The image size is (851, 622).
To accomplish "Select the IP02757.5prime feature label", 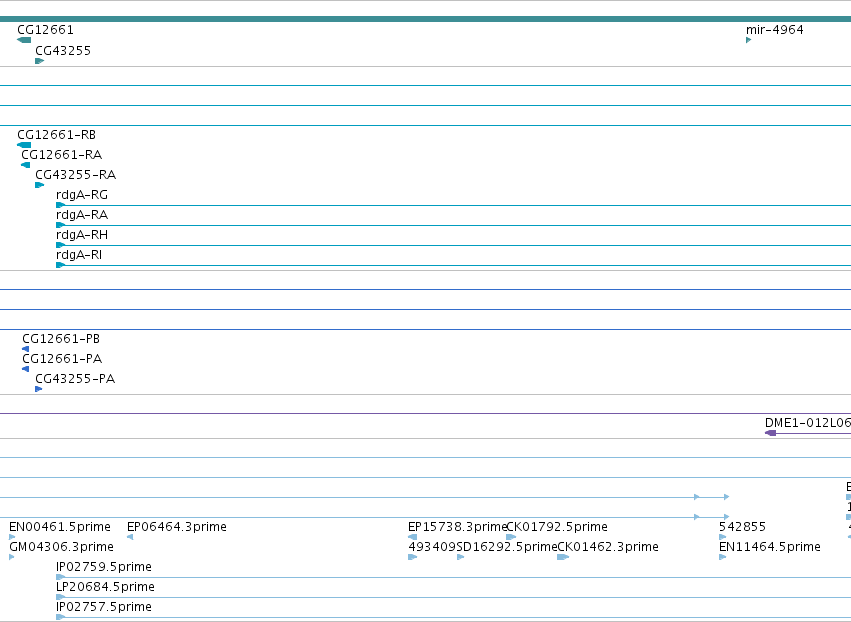I will point(104,607).
